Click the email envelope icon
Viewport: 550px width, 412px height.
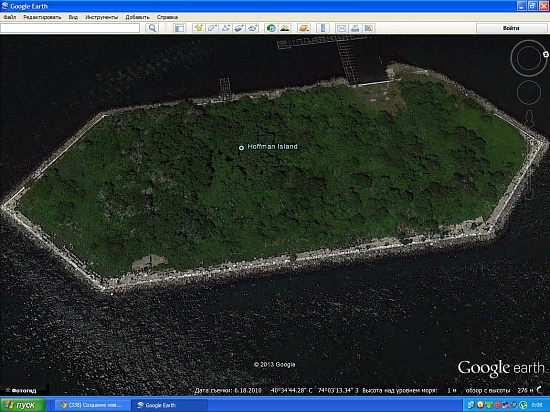(341, 28)
